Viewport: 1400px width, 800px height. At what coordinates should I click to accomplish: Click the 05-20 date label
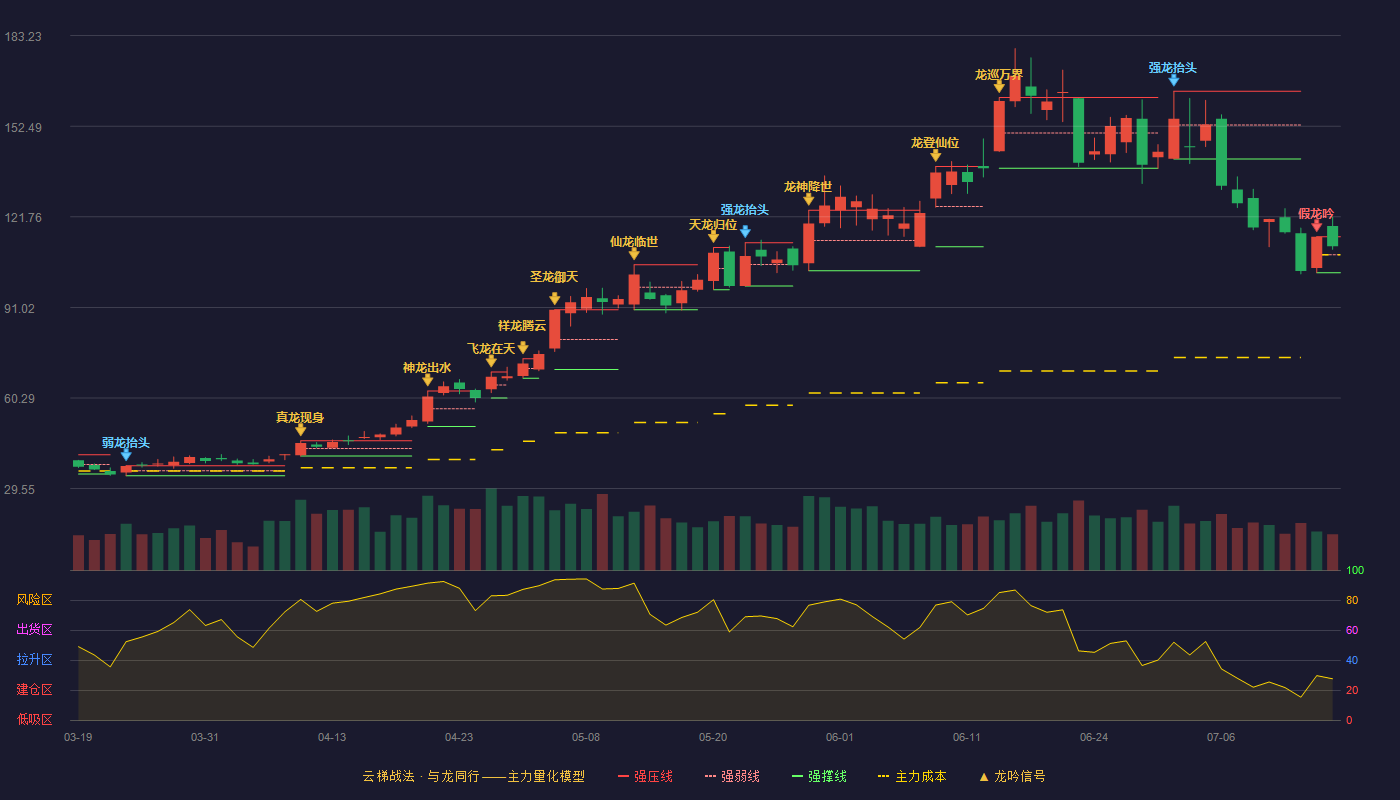(x=713, y=737)
